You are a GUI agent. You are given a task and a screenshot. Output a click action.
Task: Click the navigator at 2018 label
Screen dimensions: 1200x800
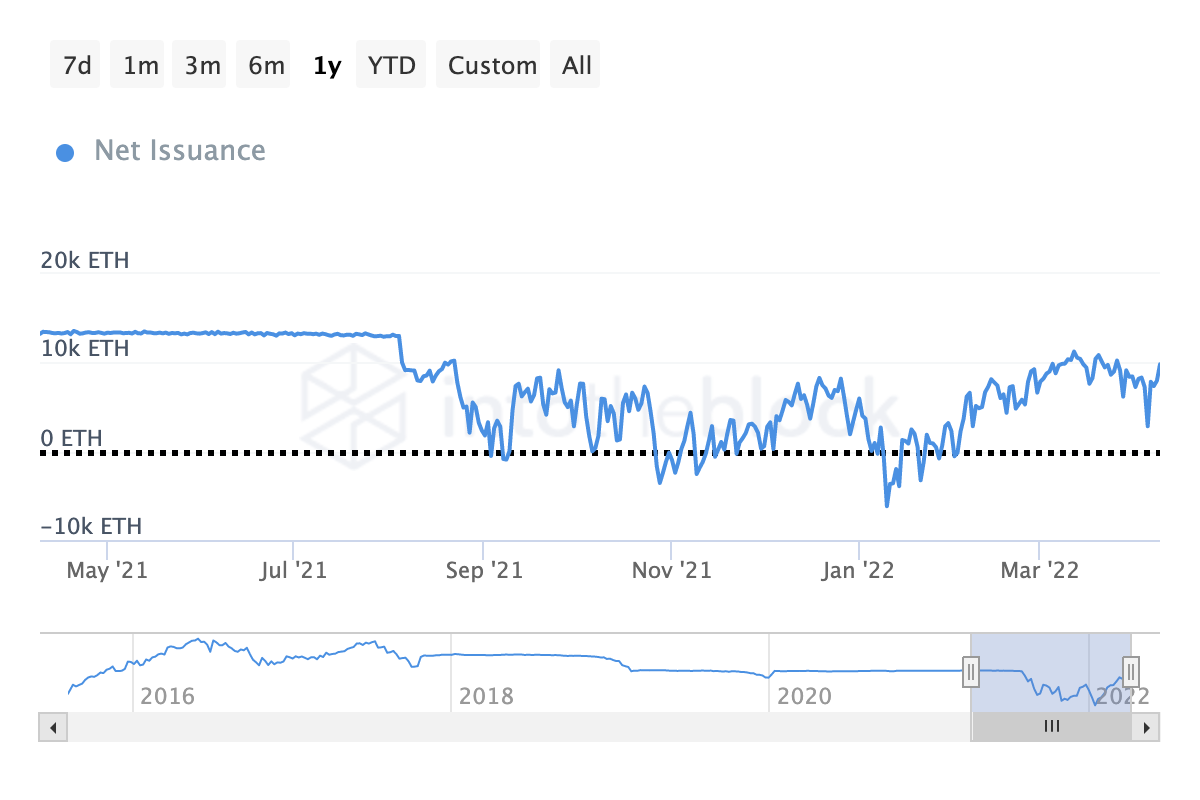click(x=486, y=696)
